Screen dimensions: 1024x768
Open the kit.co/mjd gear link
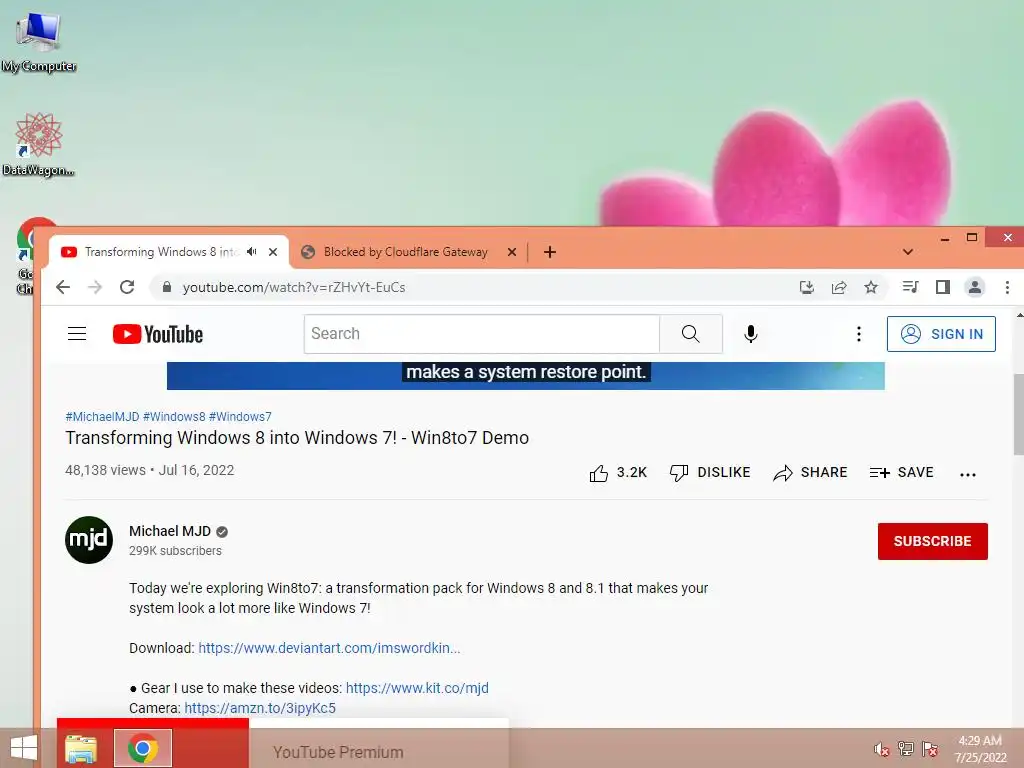[x=417, y=688]
